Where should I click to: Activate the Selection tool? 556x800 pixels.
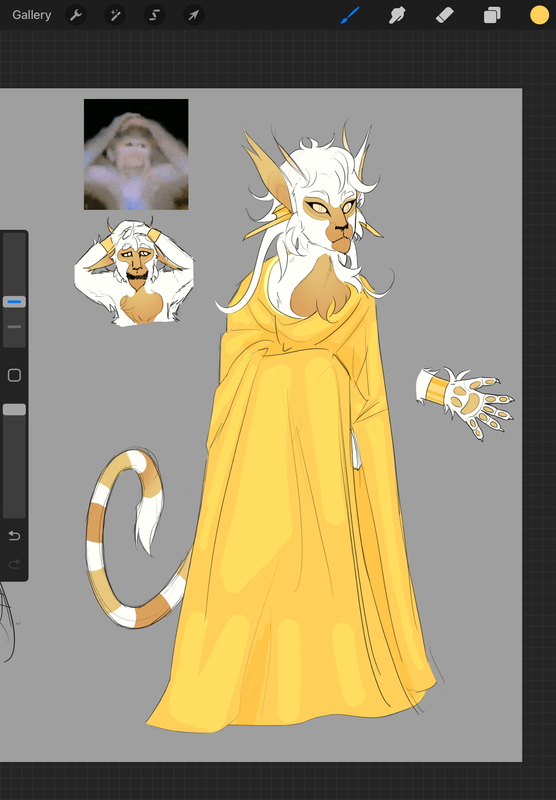[x=155, y=15]
